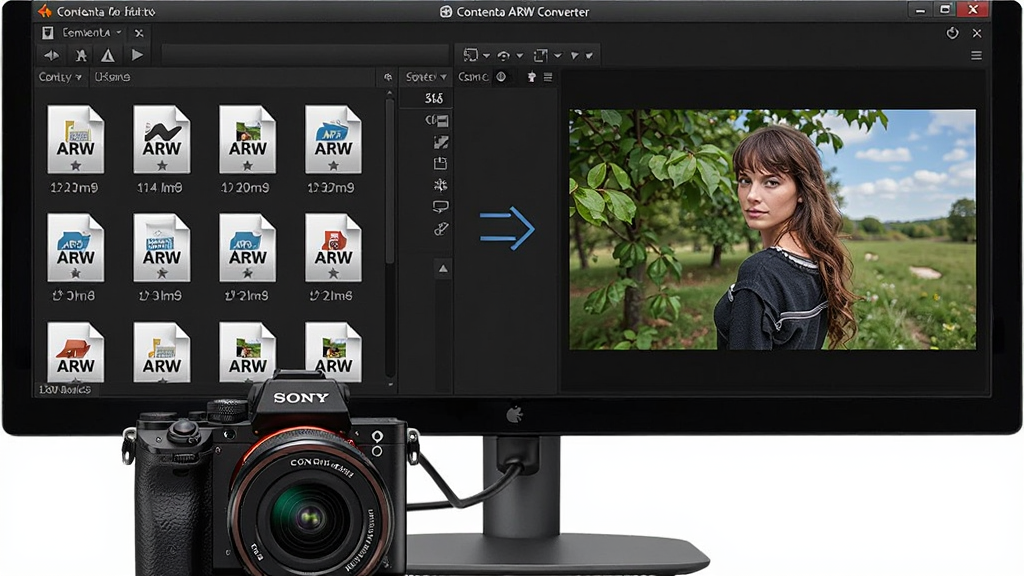1024x576 pixels.
Task: Click the first tool icon below the 318 field
Action: [438, 121]
